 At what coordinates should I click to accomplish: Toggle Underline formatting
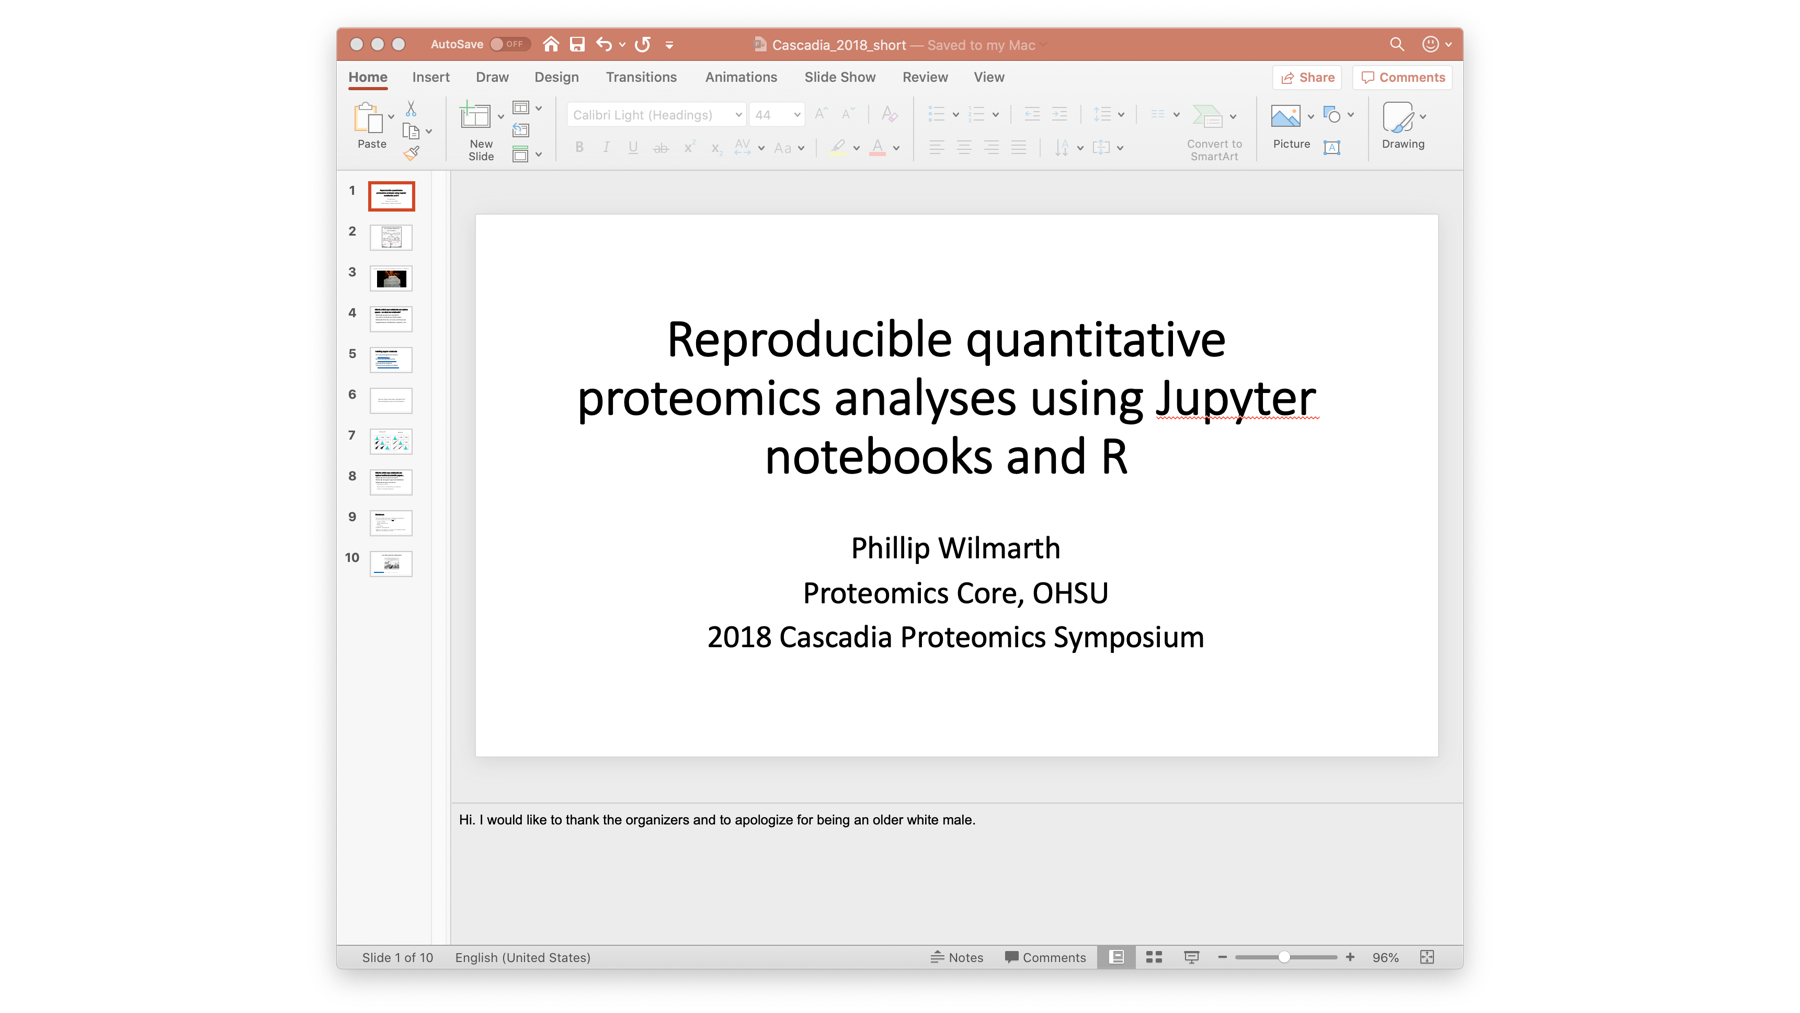click(633, 148)
